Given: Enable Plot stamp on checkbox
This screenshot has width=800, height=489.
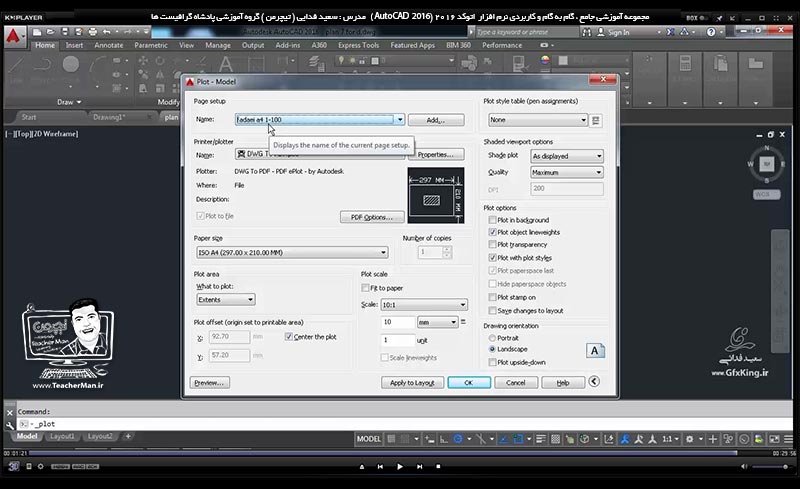Looking at the screenshot, I should tap(492, 297).
